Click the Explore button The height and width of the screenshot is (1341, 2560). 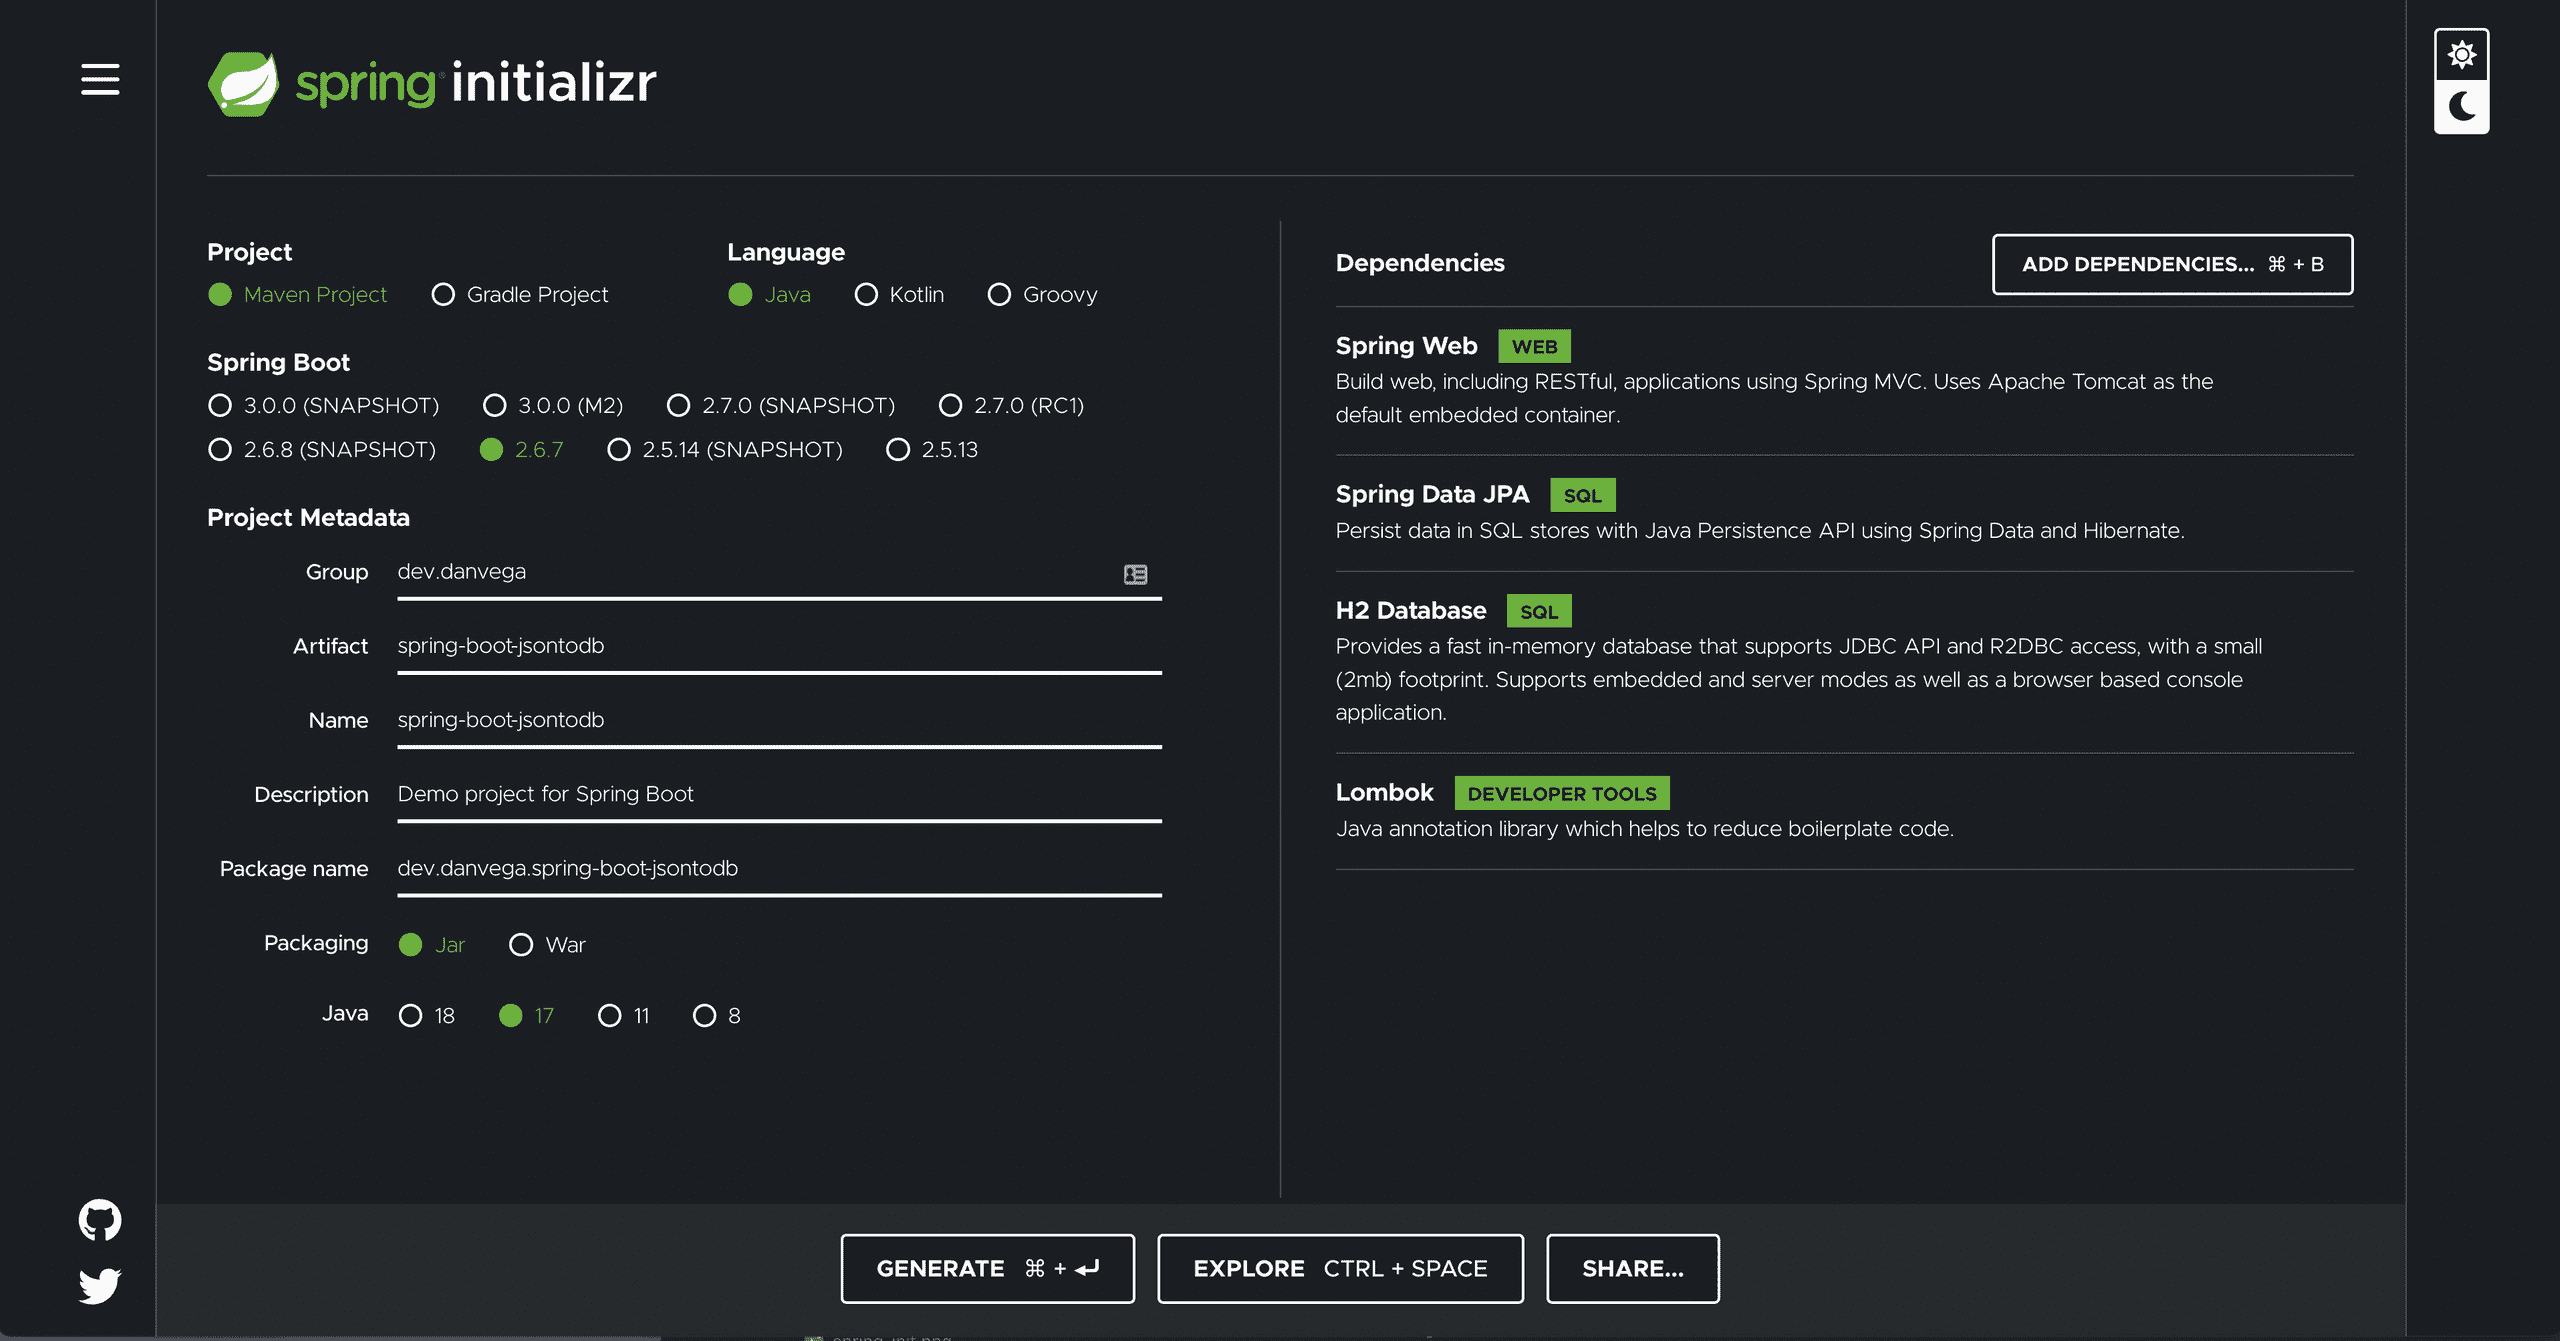point(1340,1268)
